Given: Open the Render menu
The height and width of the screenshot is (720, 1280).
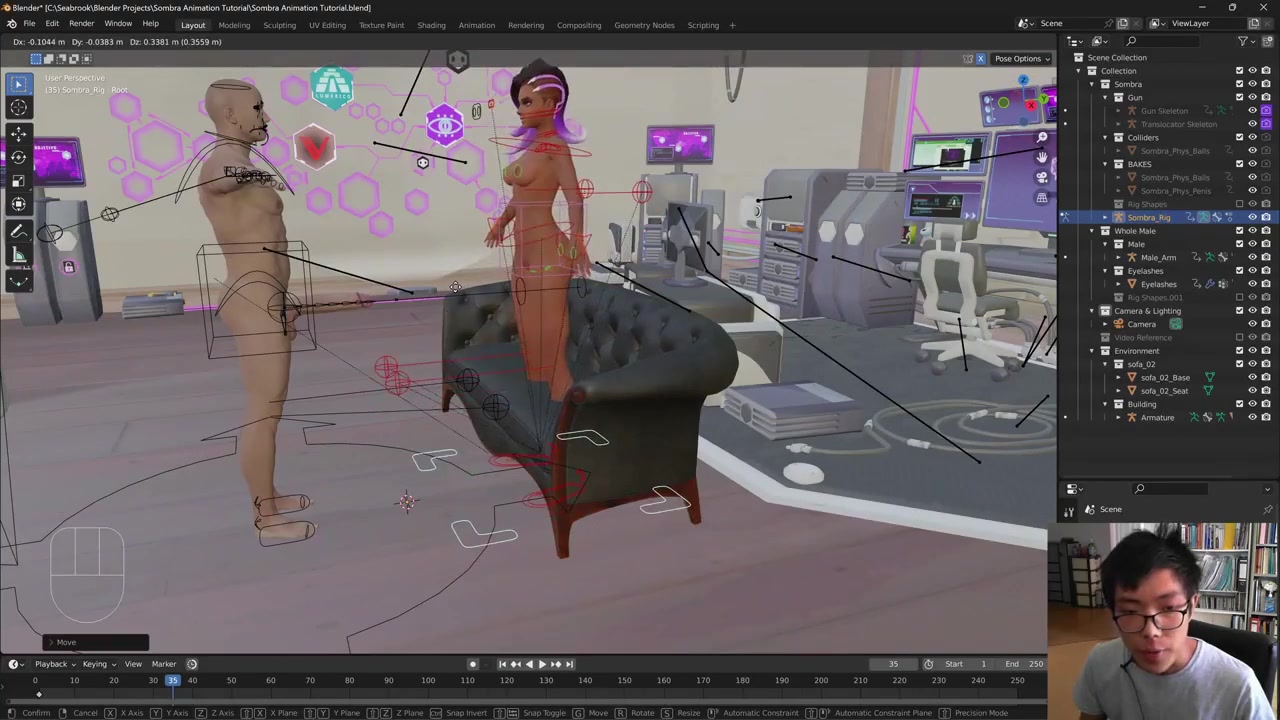Looking at the screenshot, I should tap(81, 24).
